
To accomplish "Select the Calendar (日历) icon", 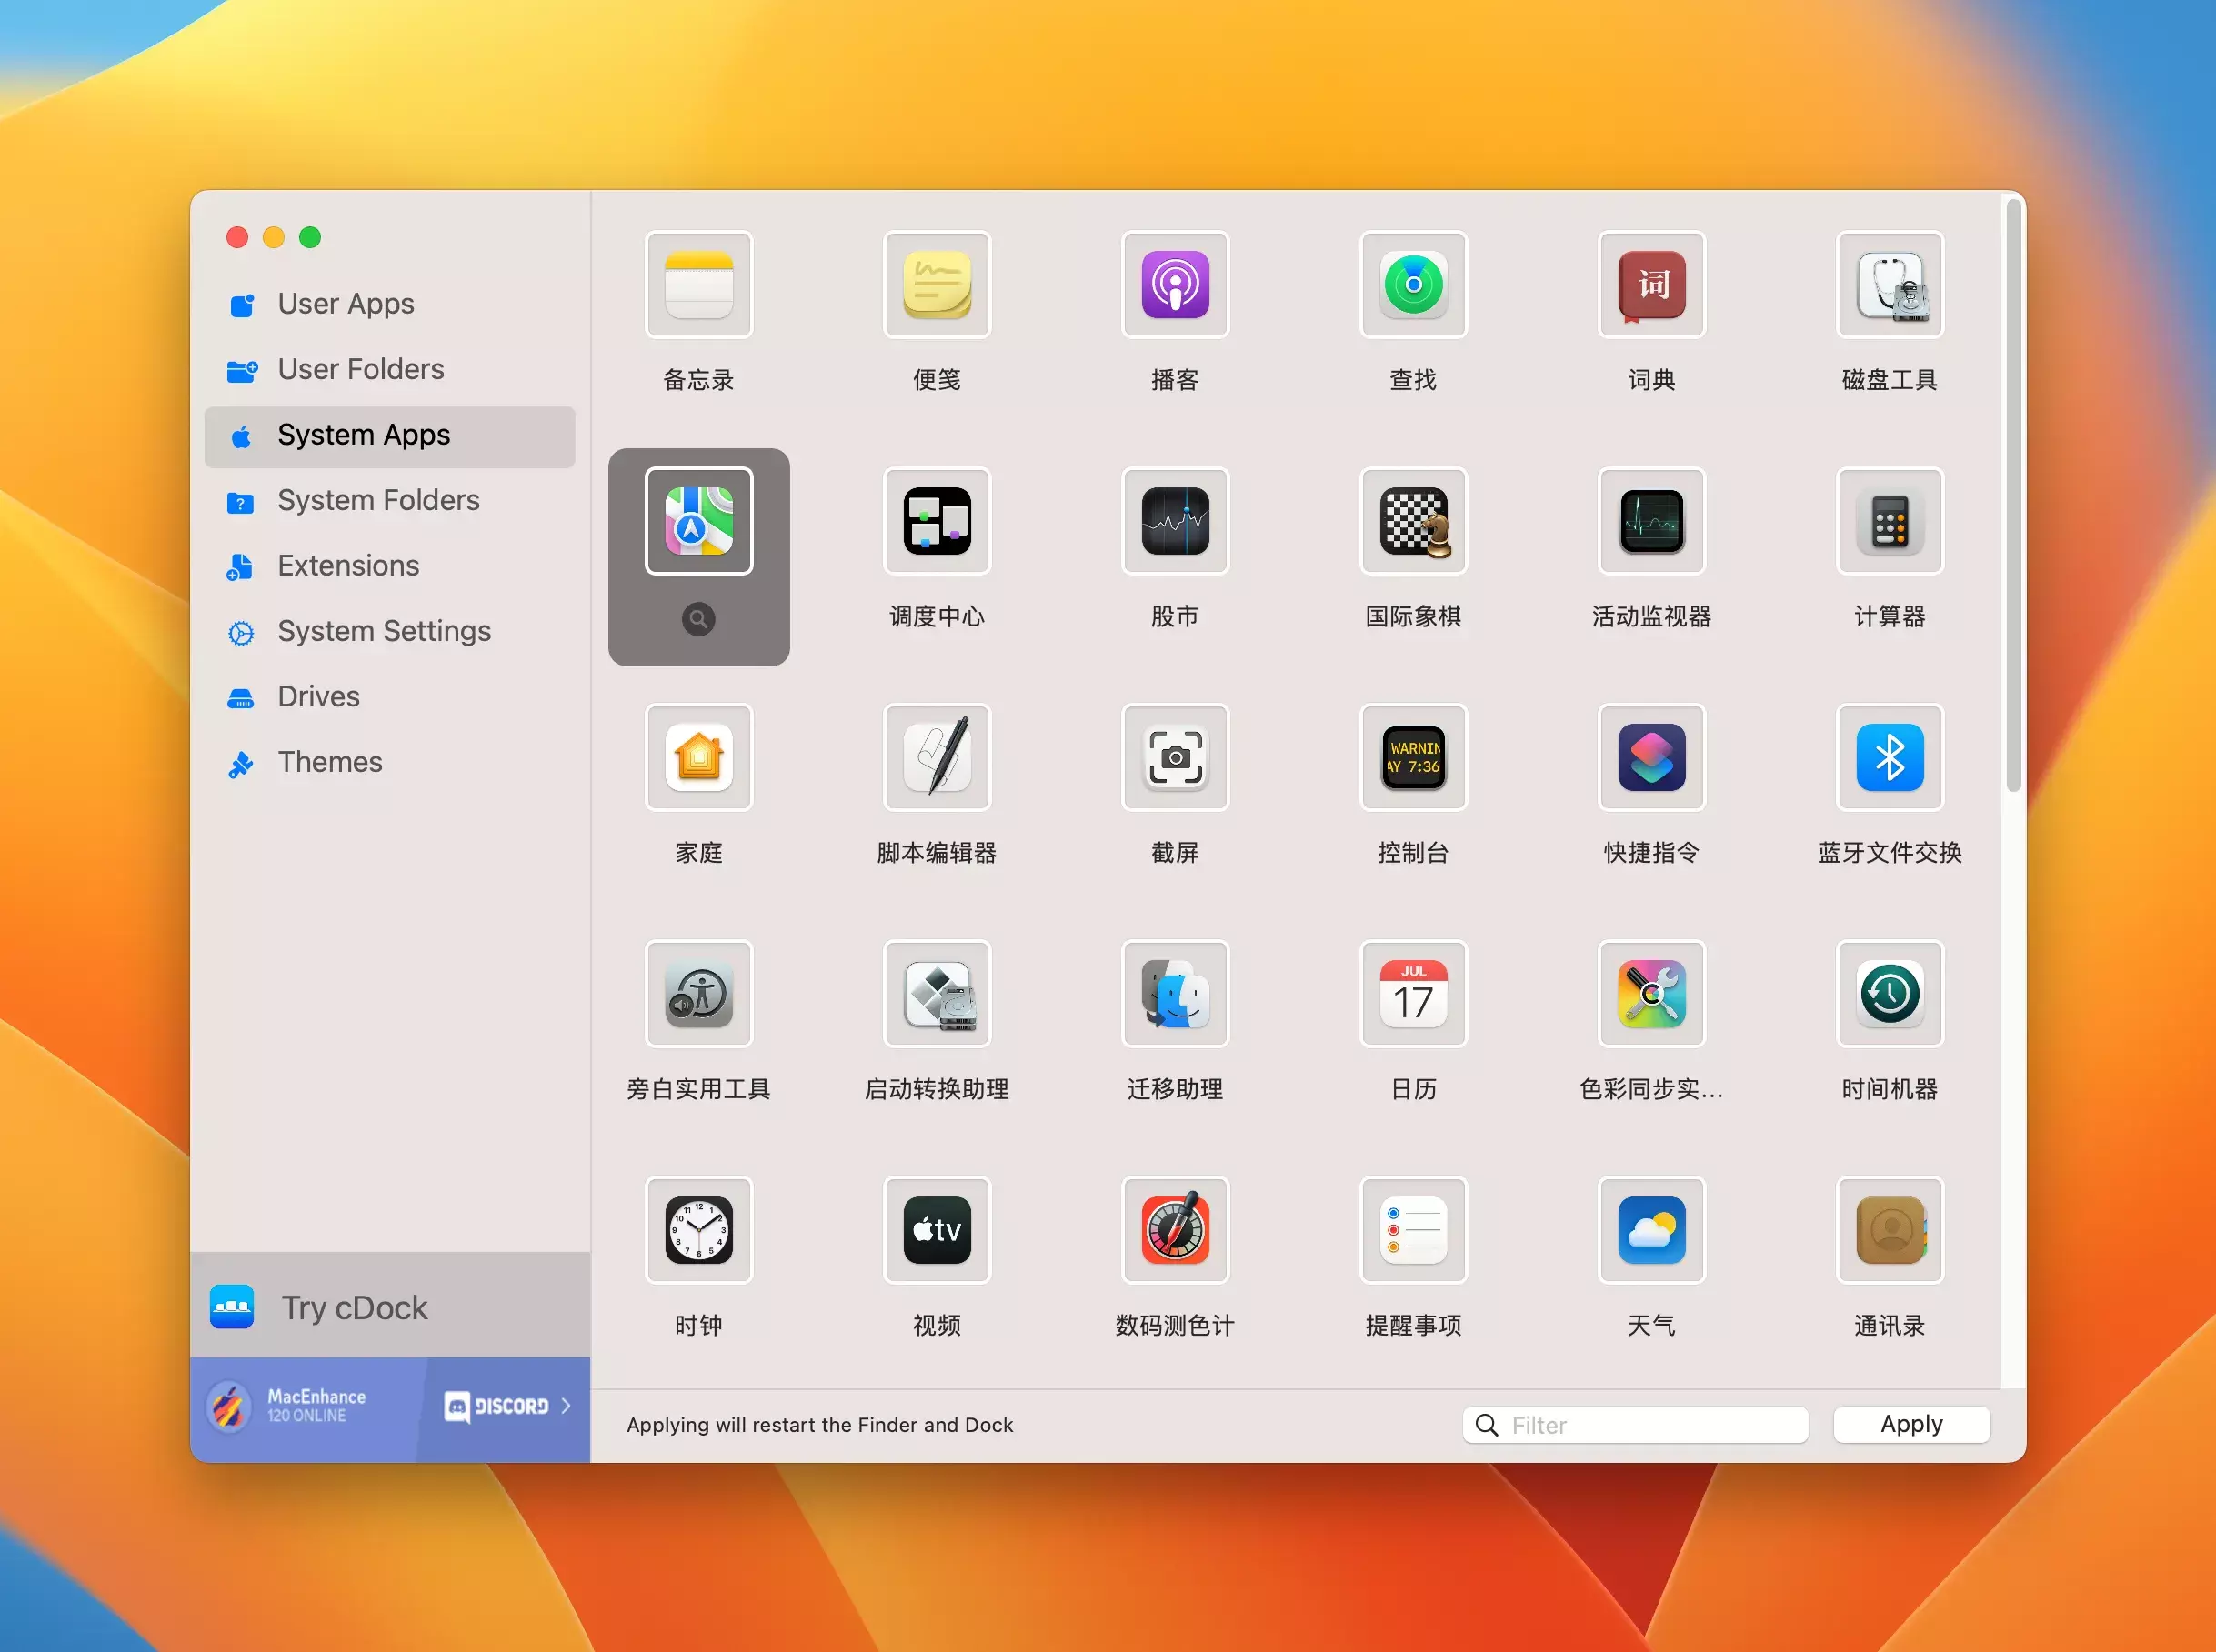I will [1413, 994].
